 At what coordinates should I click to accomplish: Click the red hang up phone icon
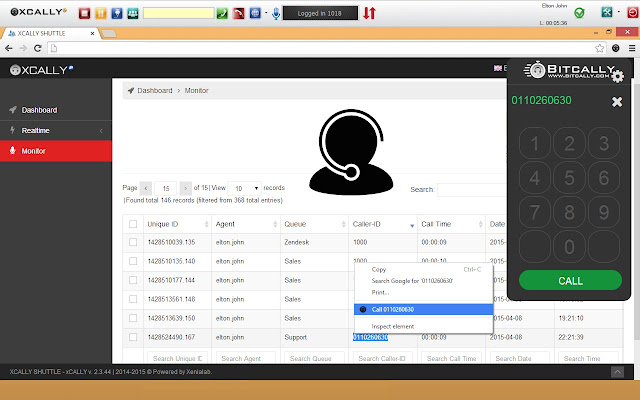pyautogui.click(x=238, y=13)
